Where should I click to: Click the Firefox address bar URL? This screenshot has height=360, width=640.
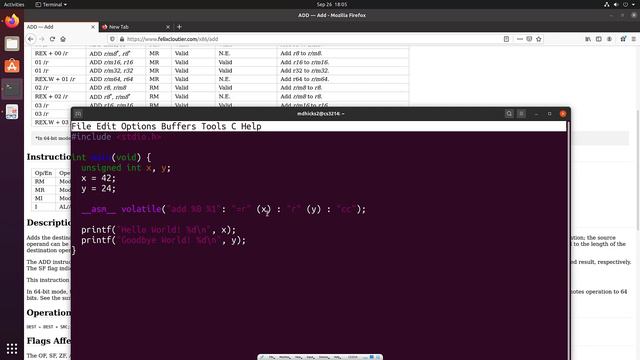tap(172, 39)
